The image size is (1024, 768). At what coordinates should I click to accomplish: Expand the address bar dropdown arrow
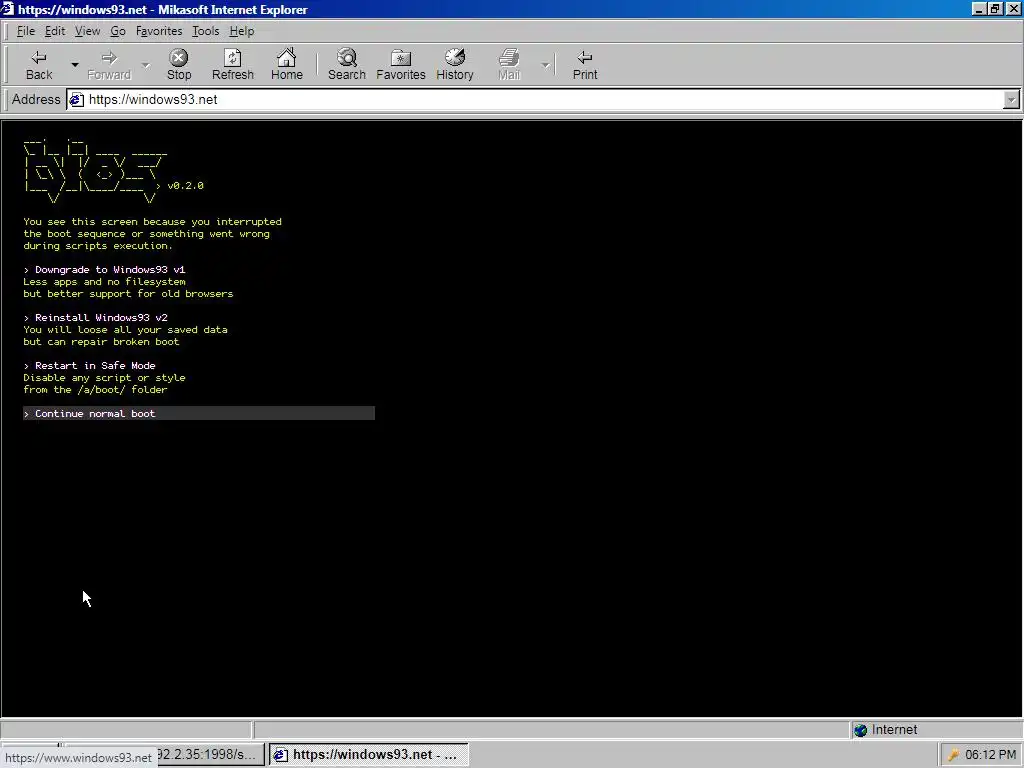coord(1011,99)
